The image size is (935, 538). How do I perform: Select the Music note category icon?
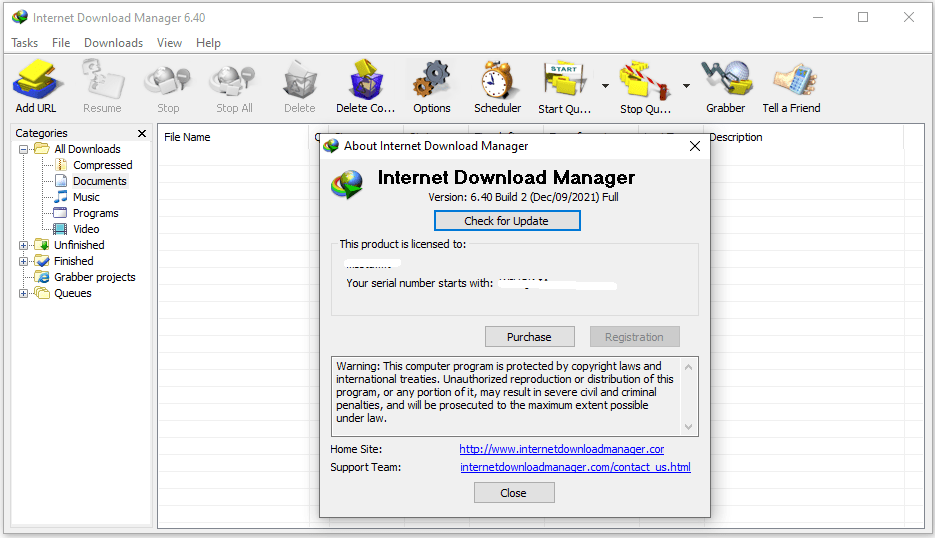[x=61, y=197]
